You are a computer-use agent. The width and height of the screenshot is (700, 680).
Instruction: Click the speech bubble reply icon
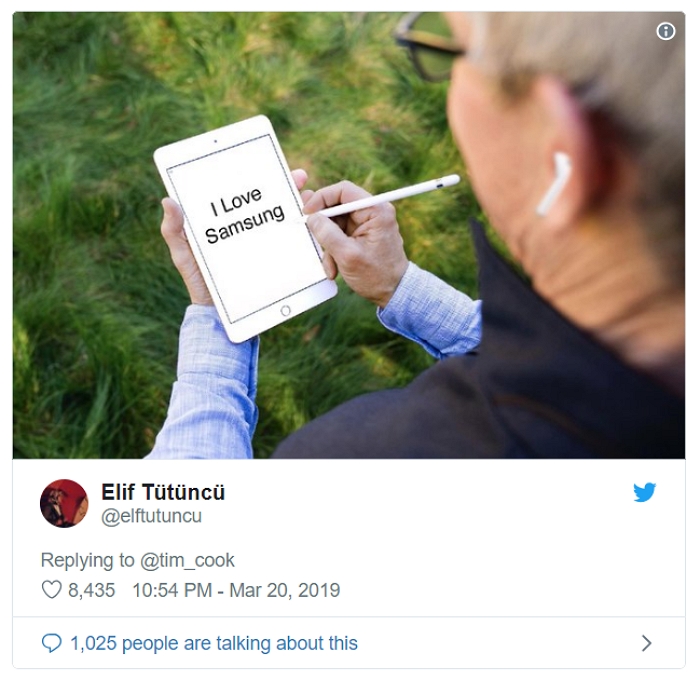click(x=51, y=643)
